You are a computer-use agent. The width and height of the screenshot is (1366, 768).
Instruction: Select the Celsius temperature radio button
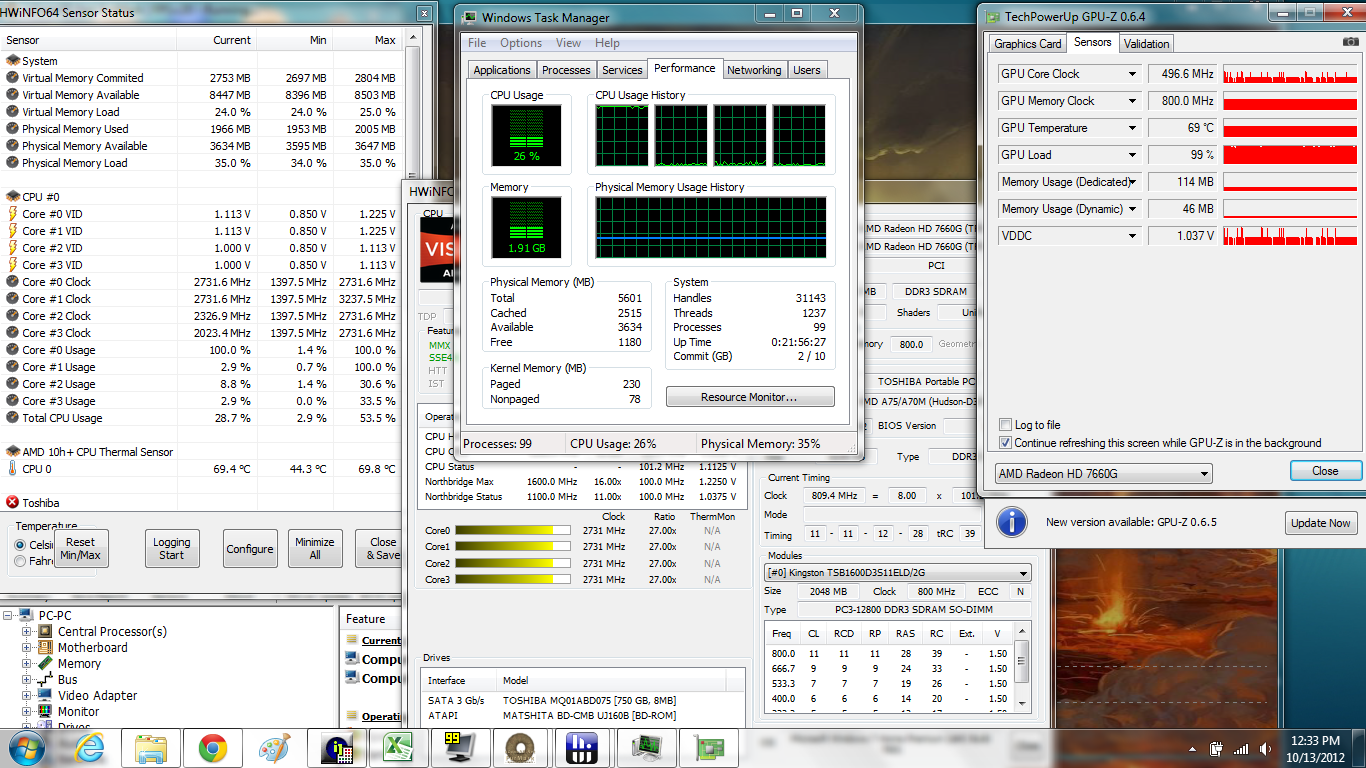coord(21,545)
